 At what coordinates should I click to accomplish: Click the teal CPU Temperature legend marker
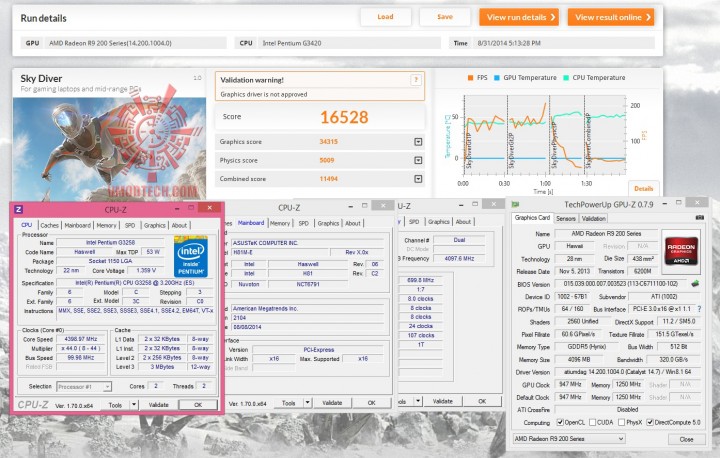click(566, 78)
